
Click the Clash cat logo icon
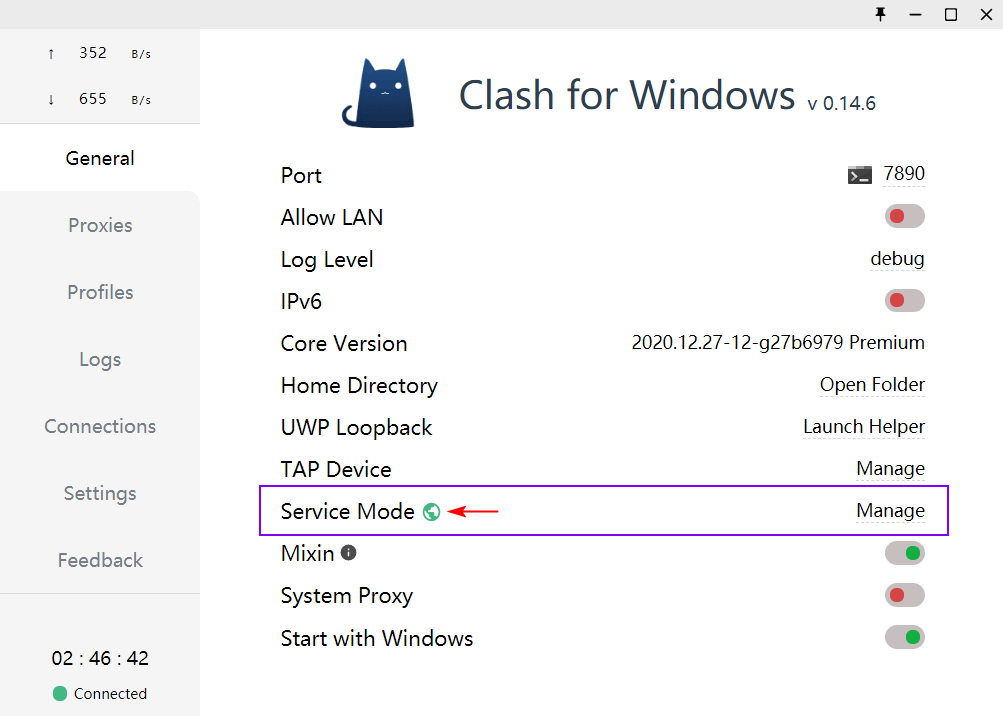(379, 93)
